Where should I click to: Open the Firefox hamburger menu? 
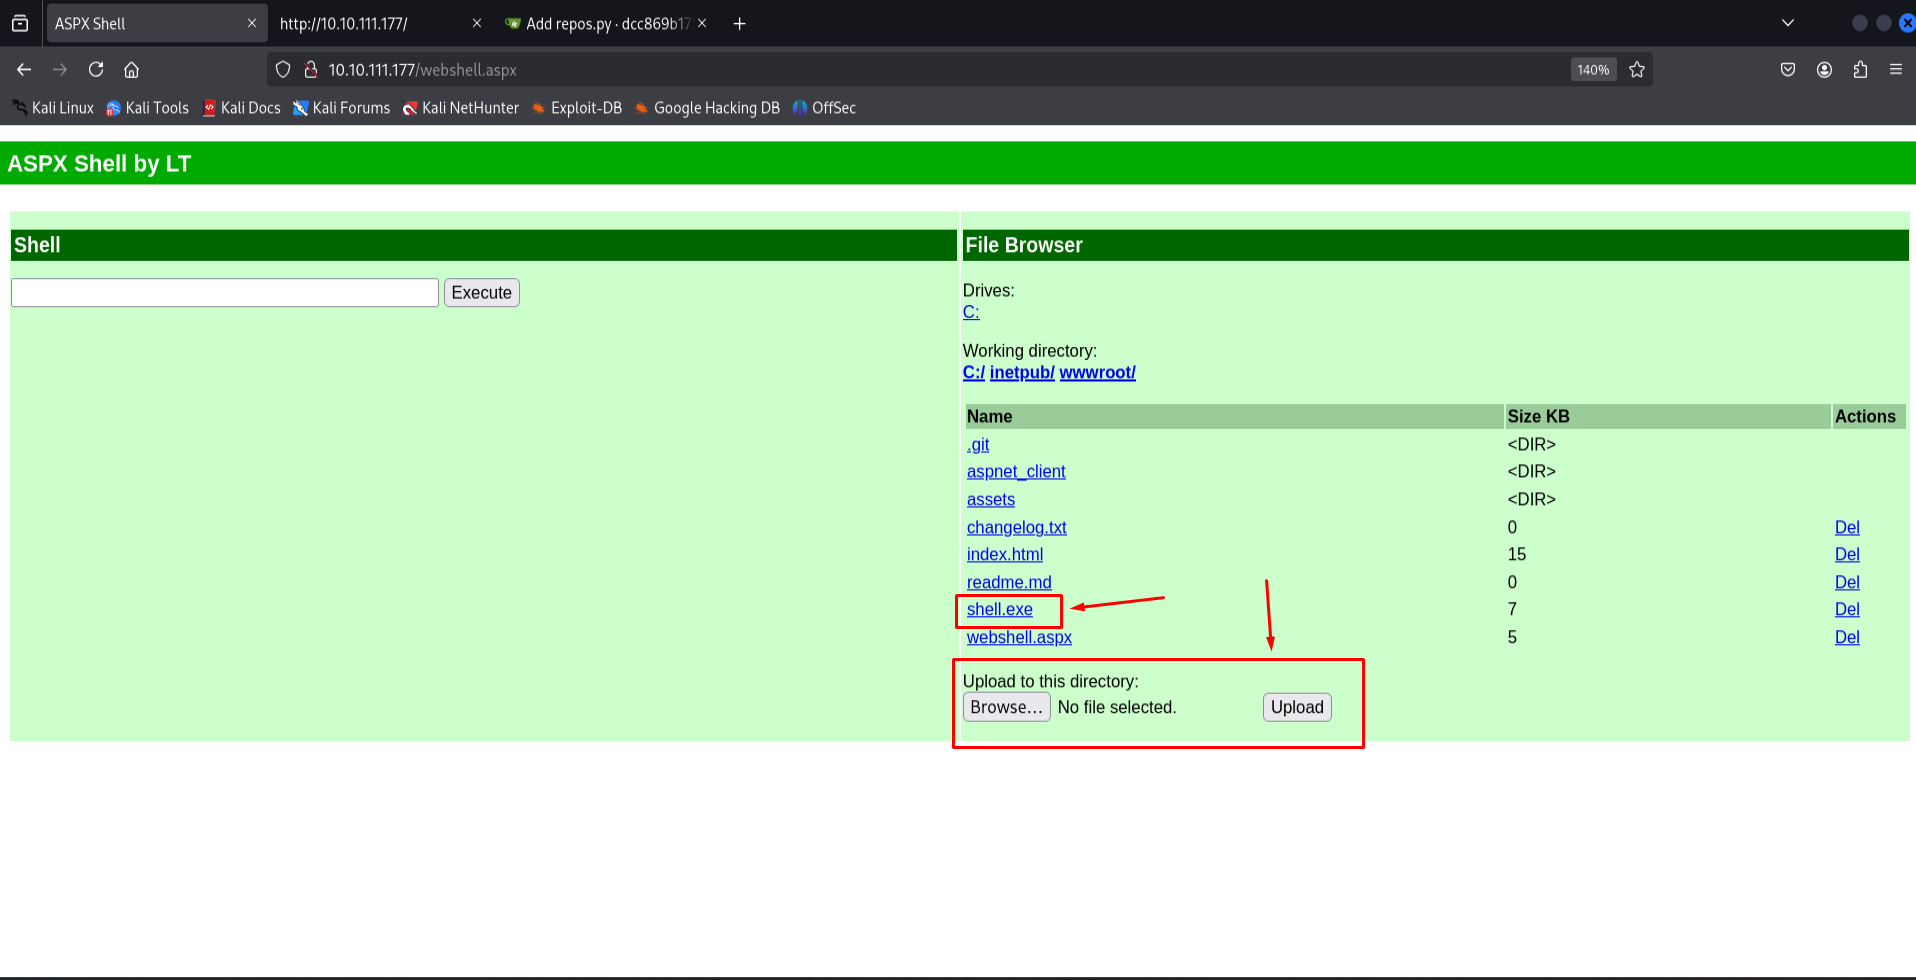pyautogui.click(x=1895, y=69)
